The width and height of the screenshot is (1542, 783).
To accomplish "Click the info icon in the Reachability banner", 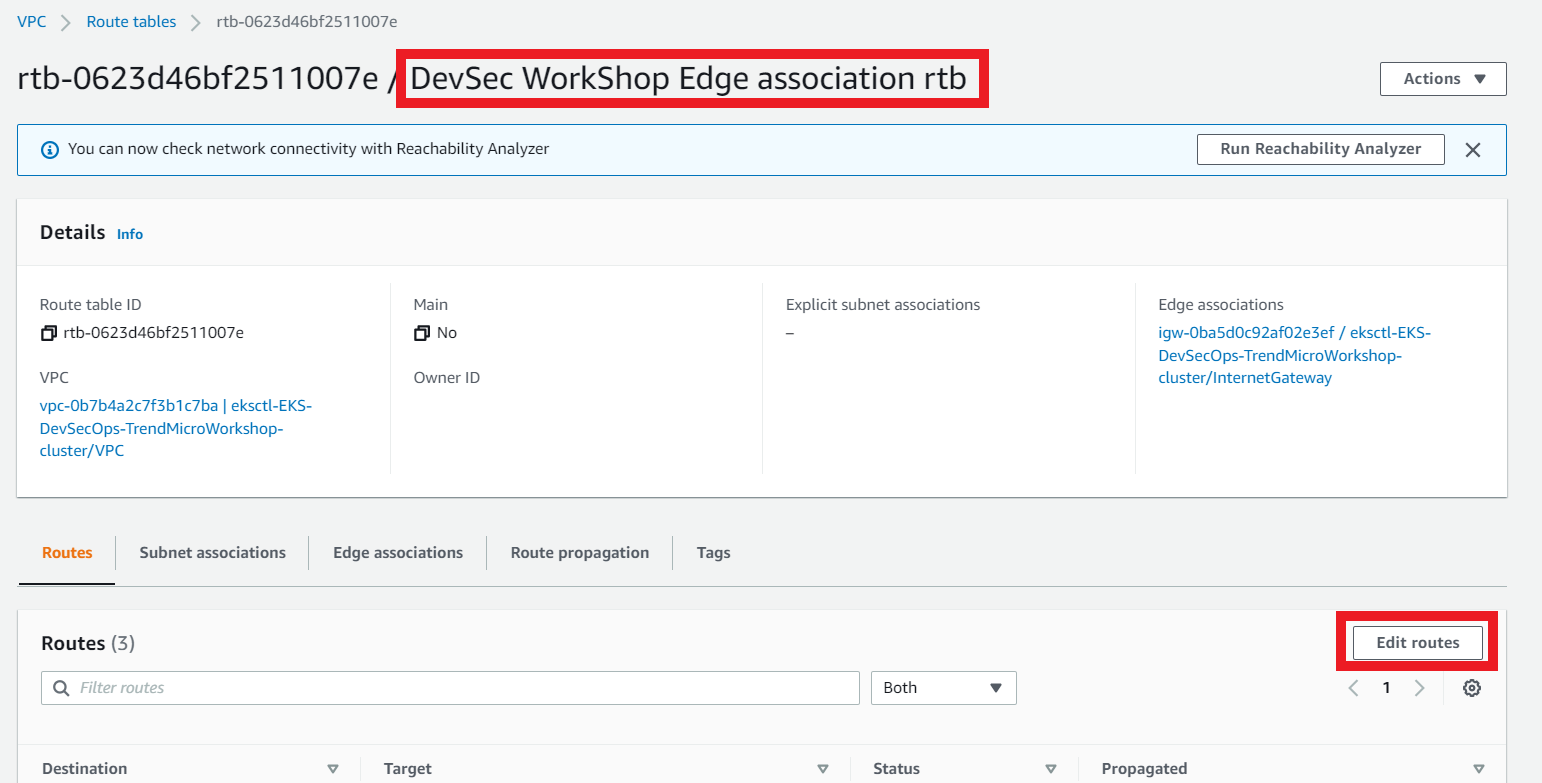I will 49,149.
